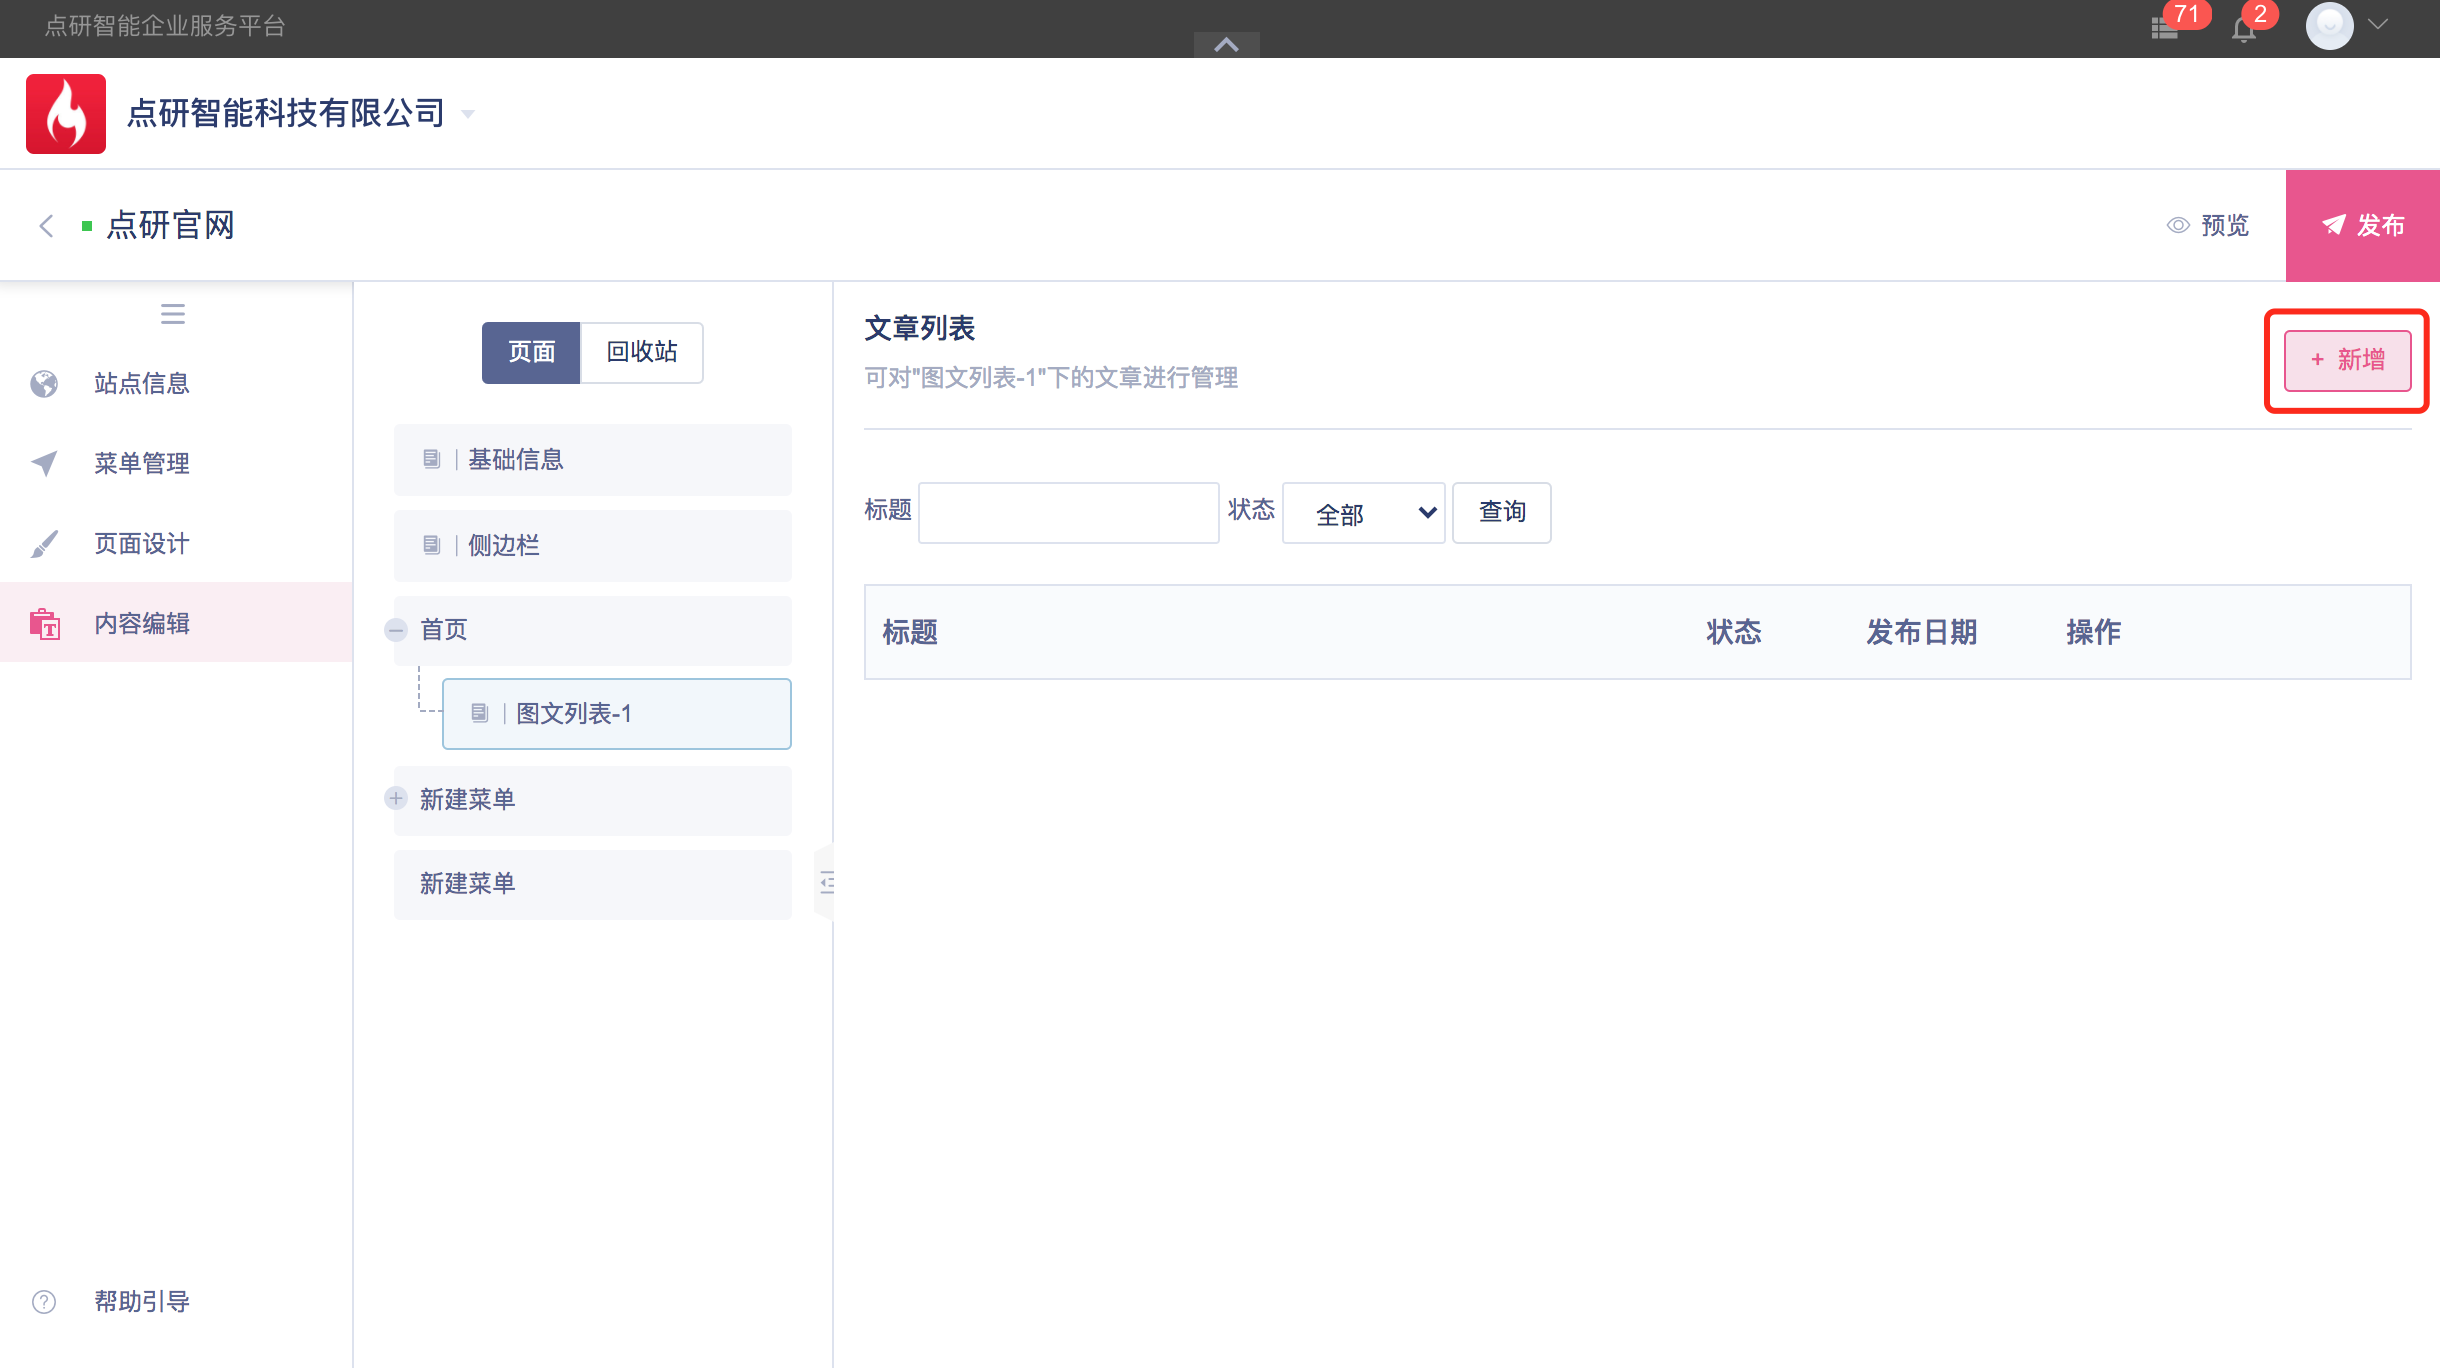This screenshot has height=1368, width=2440.
Task: Click the red flame company logo
Action: [66, 114]
